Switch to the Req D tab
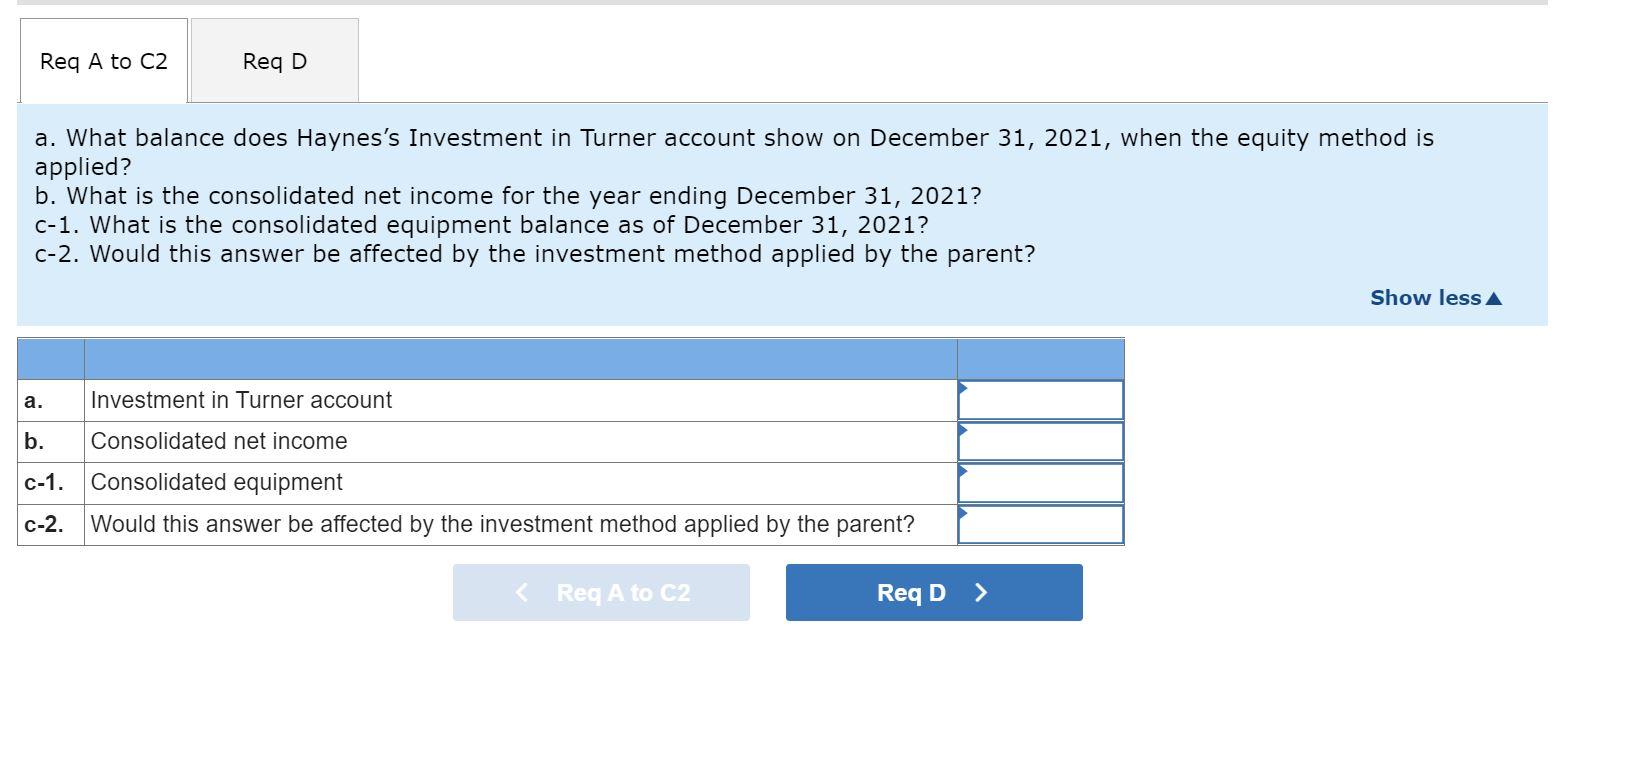The width and height of the screenshot is (1635, 763). pyautogui.click(x=273, y=61)
